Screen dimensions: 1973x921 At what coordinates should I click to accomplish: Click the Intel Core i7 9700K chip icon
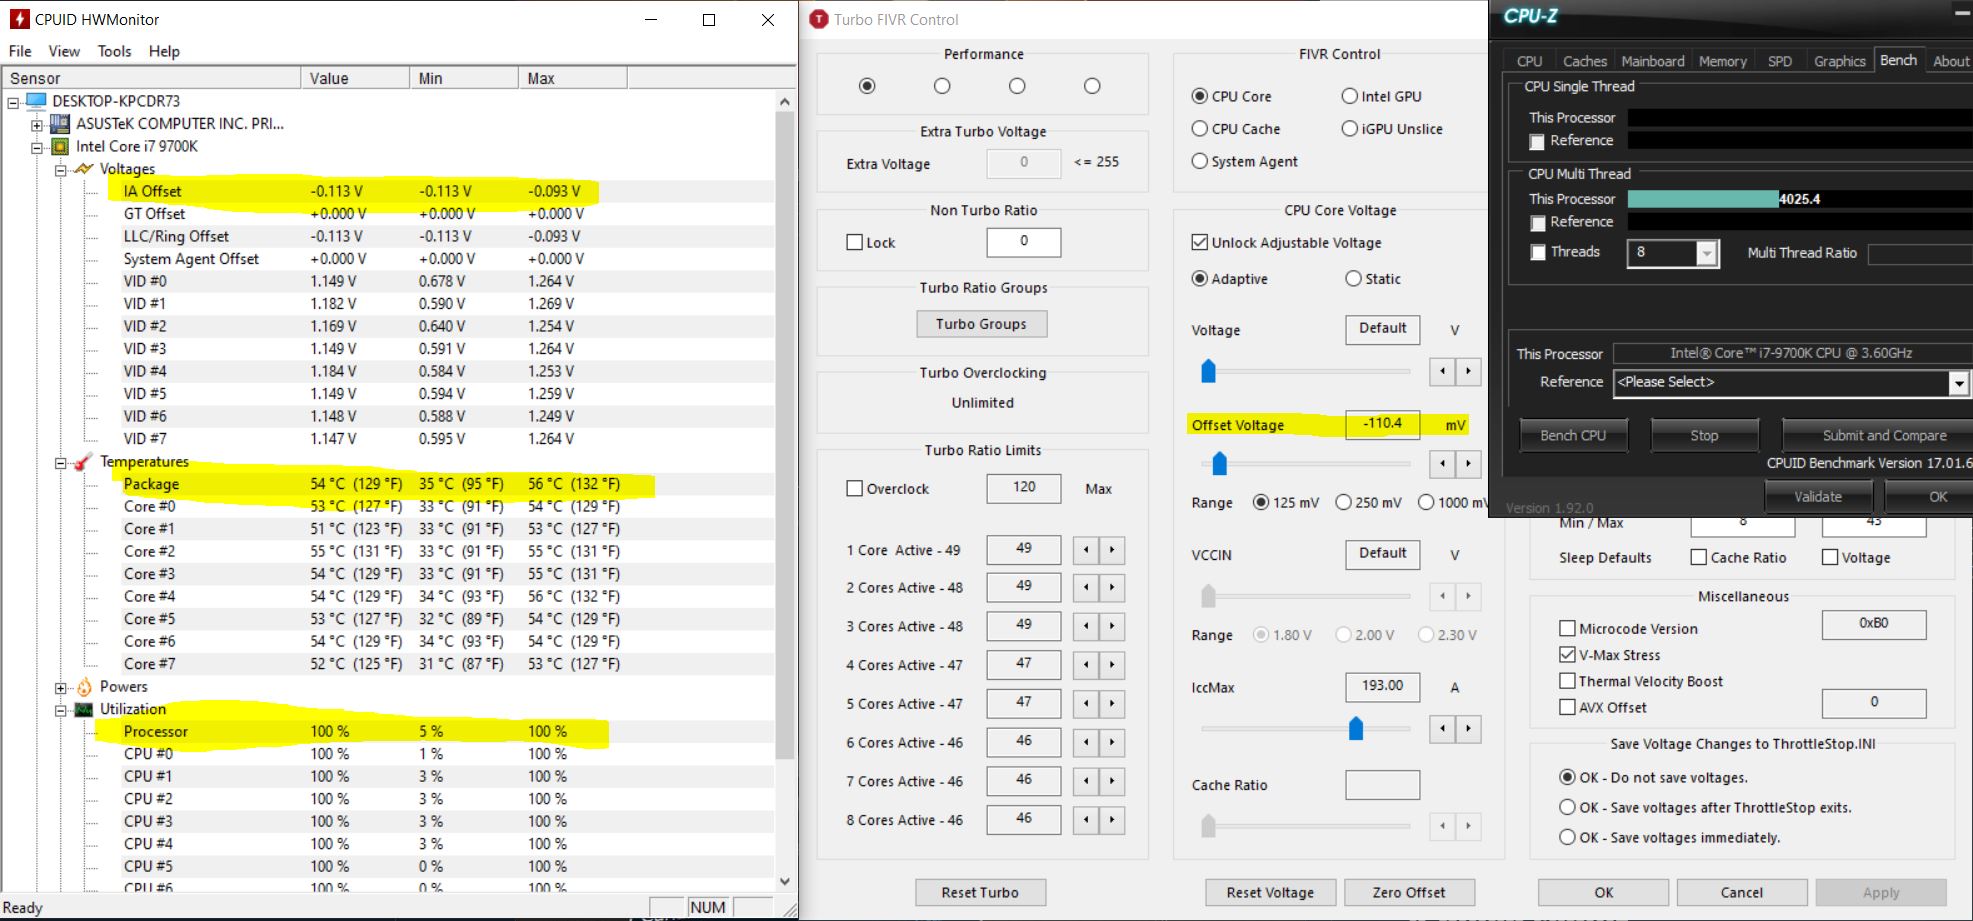click(60, 146)
